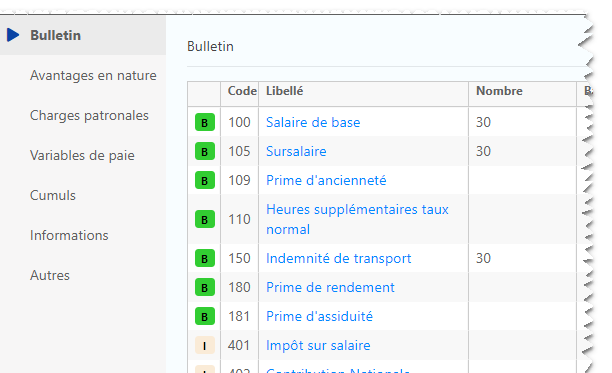Click the green B badge for Salaire de base

205,122
